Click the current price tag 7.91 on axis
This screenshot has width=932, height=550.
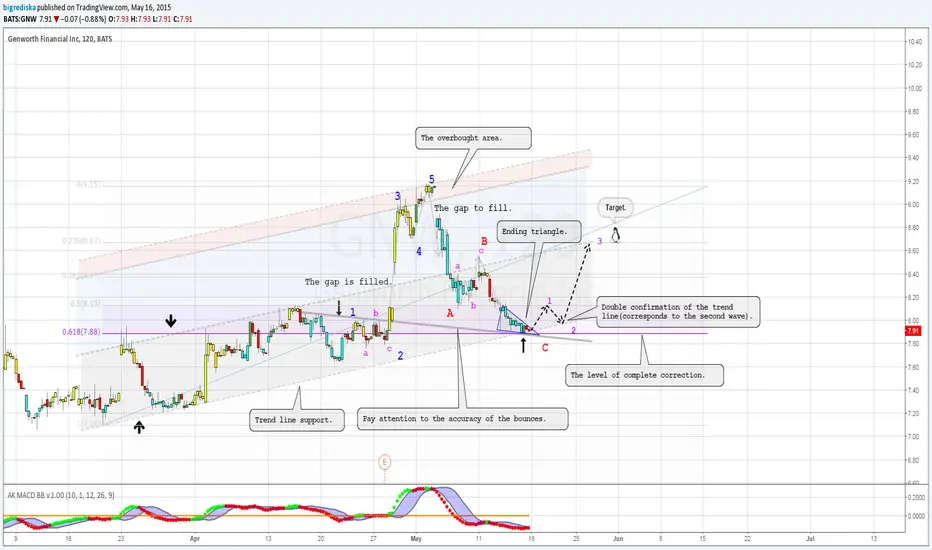[x=914, y=331]
